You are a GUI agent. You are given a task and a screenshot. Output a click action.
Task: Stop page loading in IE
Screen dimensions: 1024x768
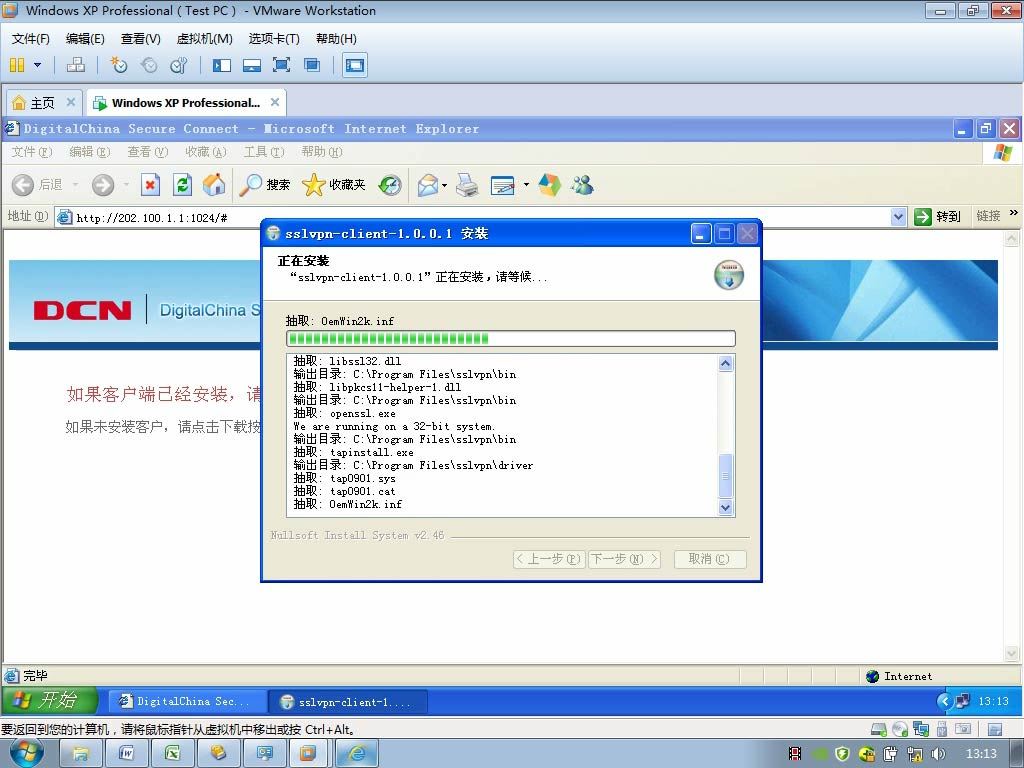[x=150, y=185]
